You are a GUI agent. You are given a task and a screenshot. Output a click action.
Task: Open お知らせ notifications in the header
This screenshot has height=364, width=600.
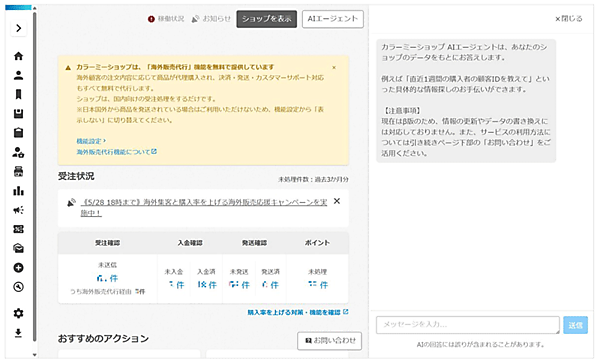click(x=211, y=19)
